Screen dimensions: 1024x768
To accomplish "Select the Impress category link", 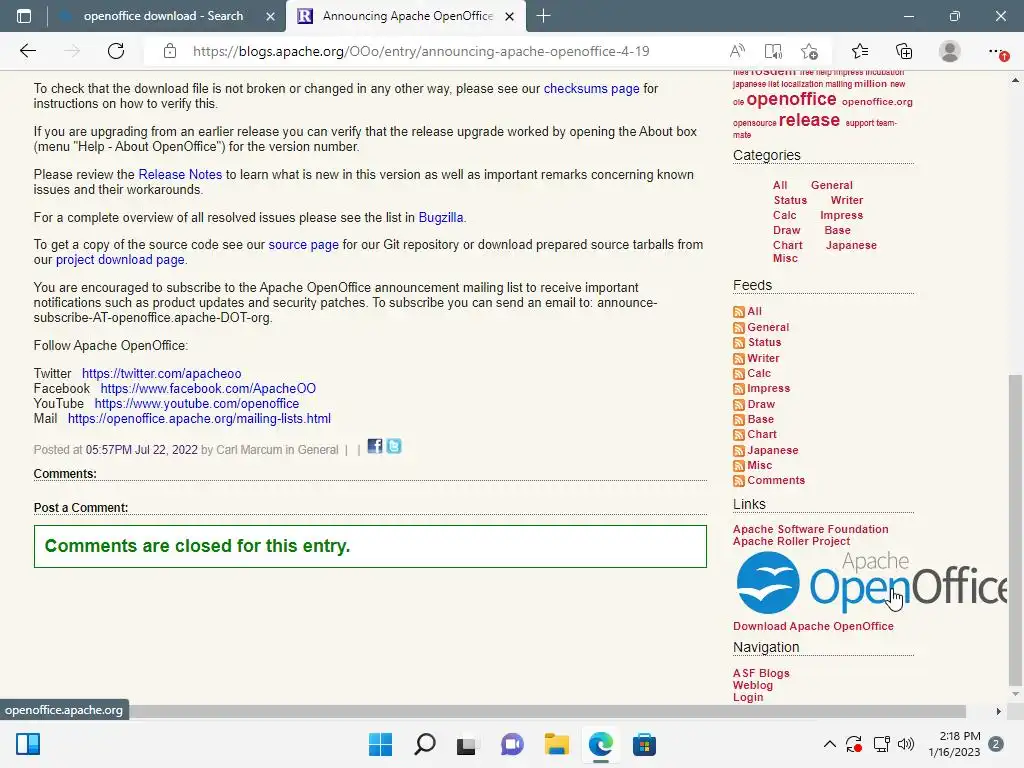I will (x=841, y=215).
